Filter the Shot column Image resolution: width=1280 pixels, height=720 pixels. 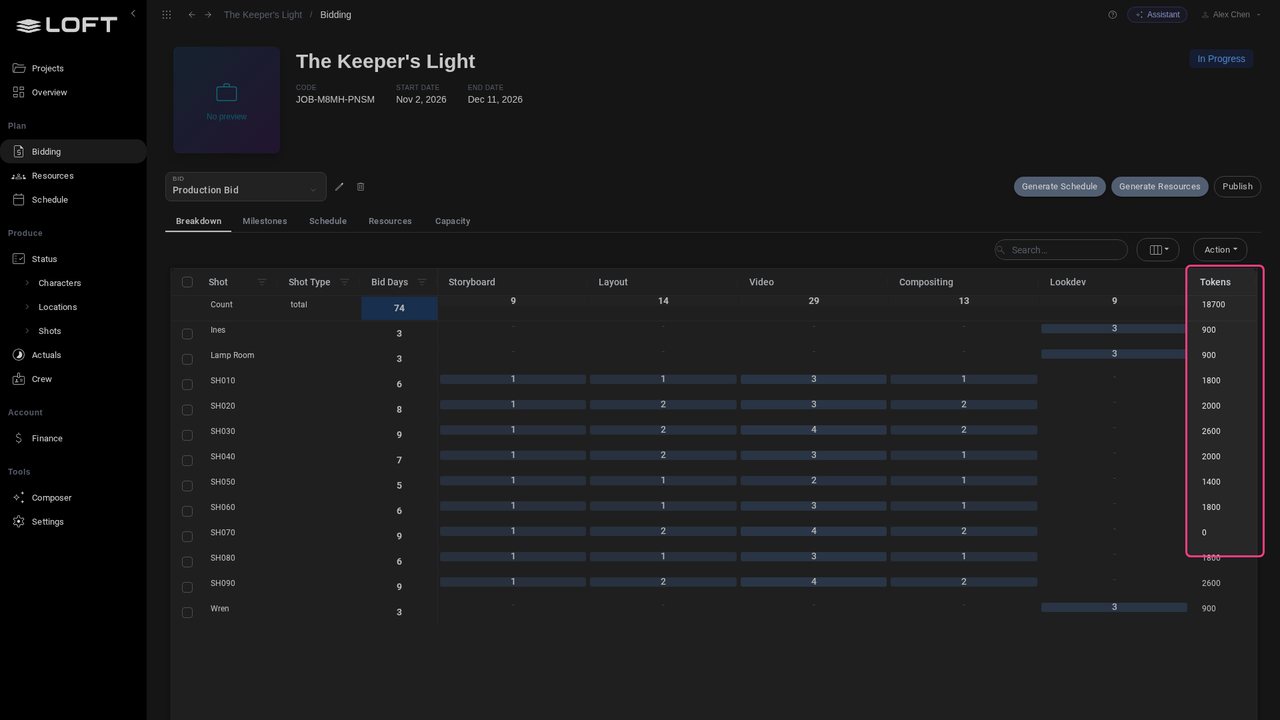262,282
